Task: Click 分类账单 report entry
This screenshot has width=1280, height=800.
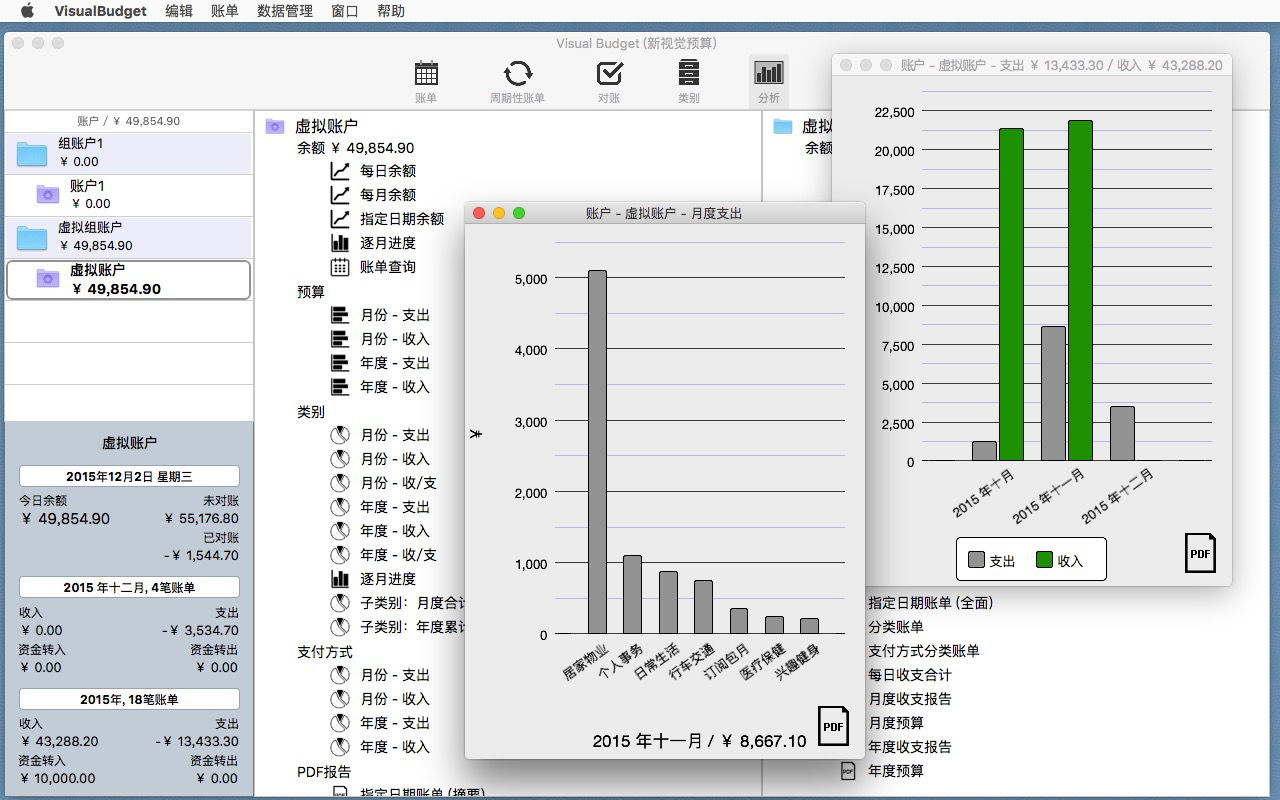Action: pyautogui.click(x=896, y=627)
